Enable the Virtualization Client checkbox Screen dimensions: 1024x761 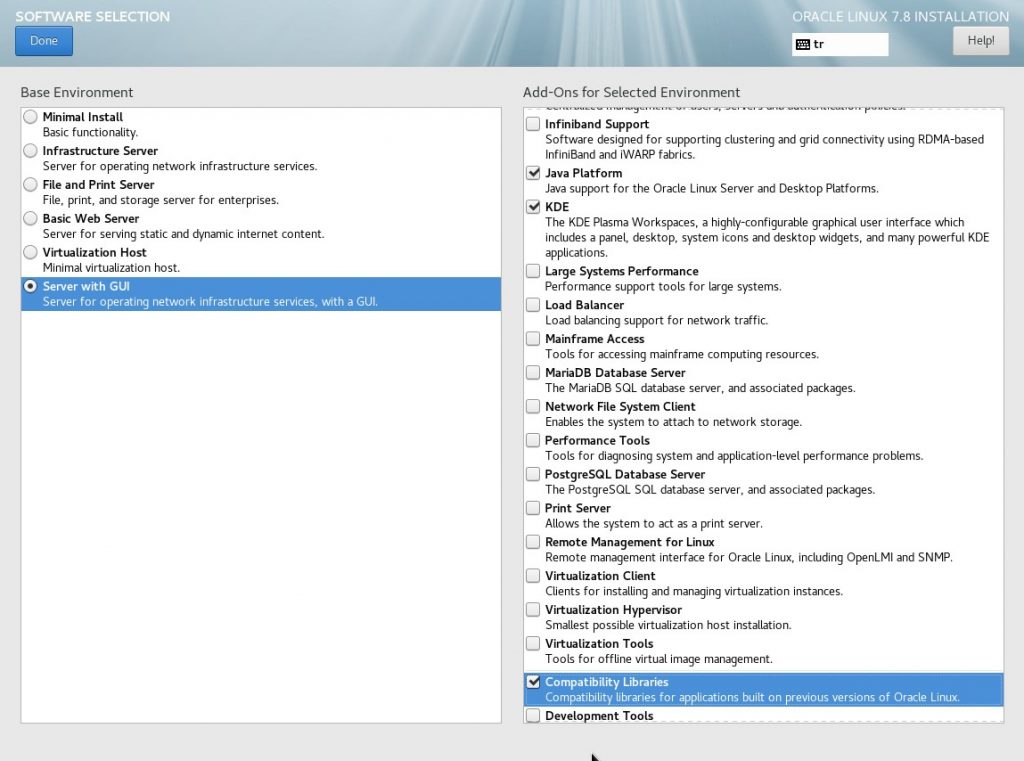534,576
